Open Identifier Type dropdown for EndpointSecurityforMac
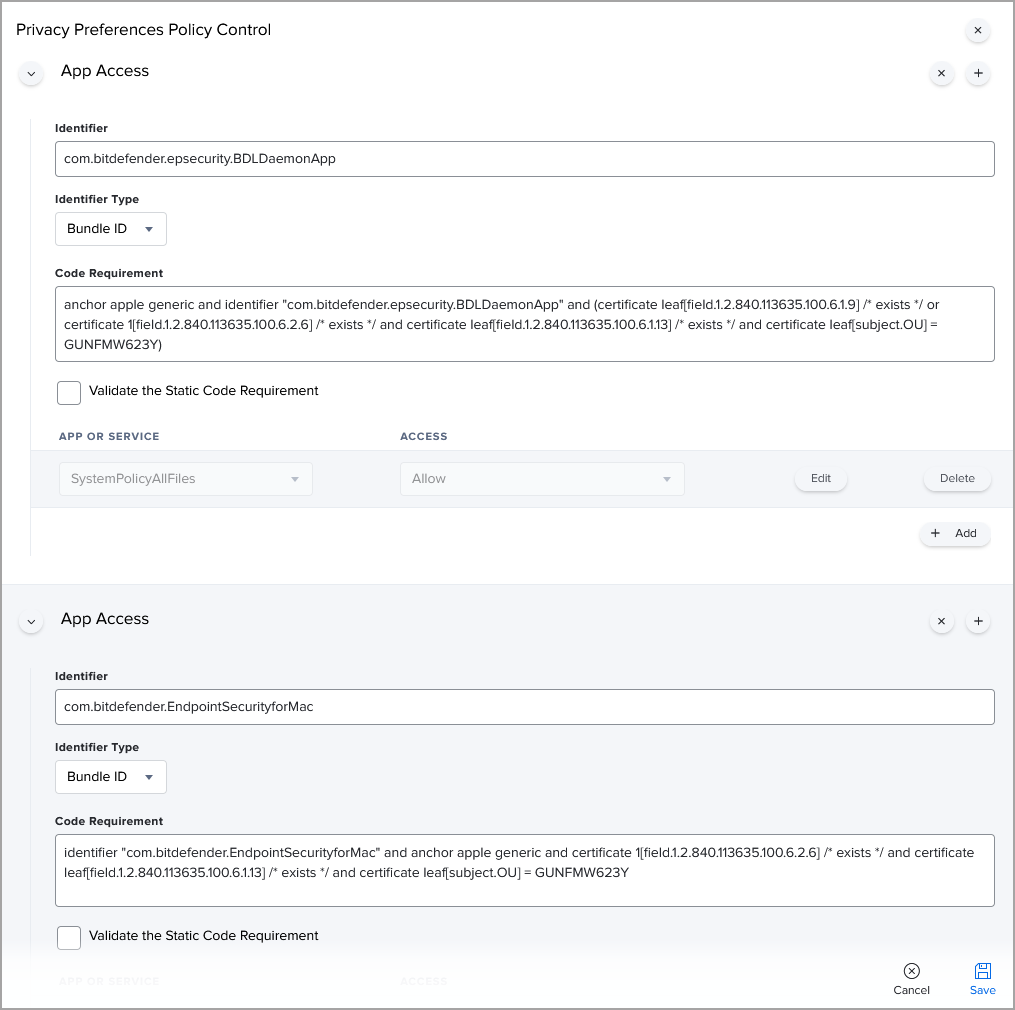1015x1010 pixels. [x=110, y=777]
